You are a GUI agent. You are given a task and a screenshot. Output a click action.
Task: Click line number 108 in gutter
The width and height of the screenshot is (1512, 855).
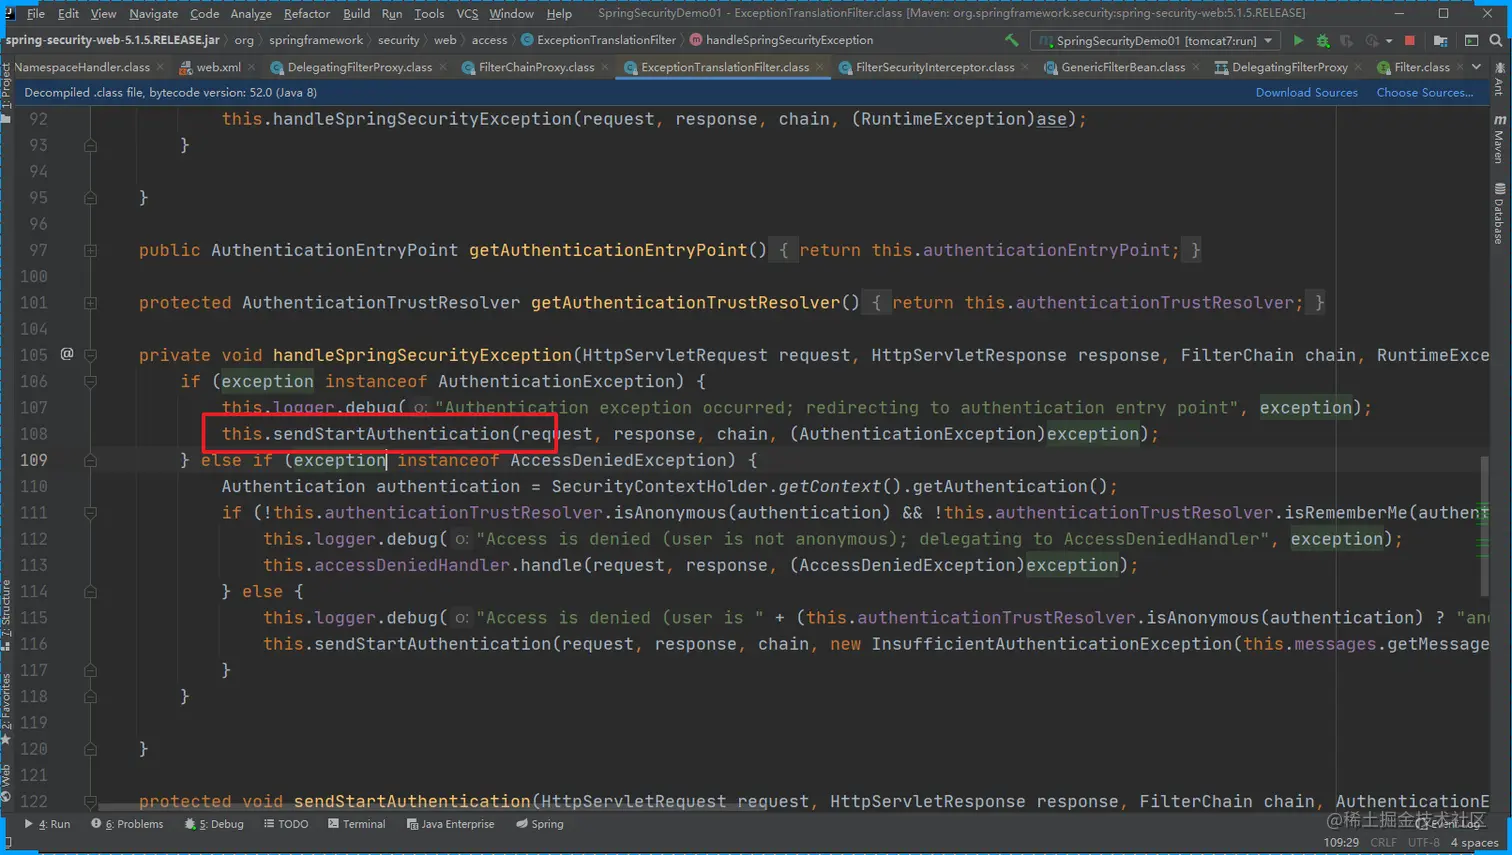(34, 434)
